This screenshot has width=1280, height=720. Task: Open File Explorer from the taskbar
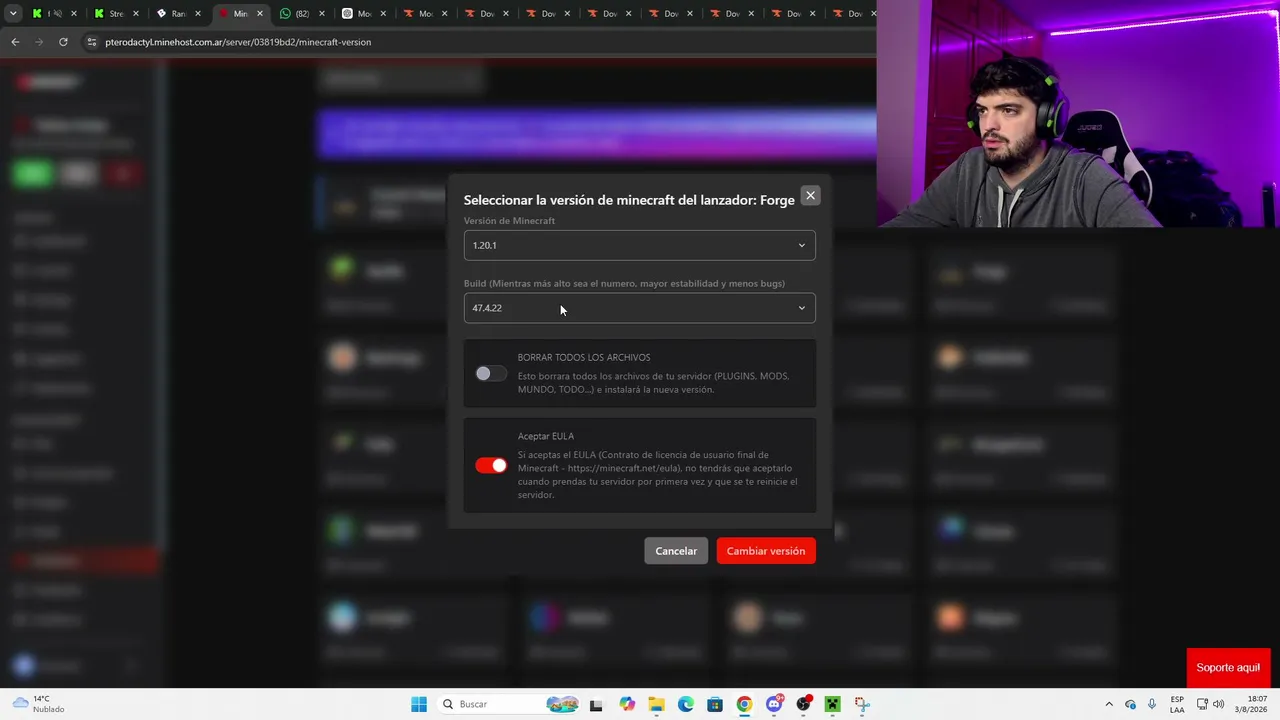tap(656, 704)
